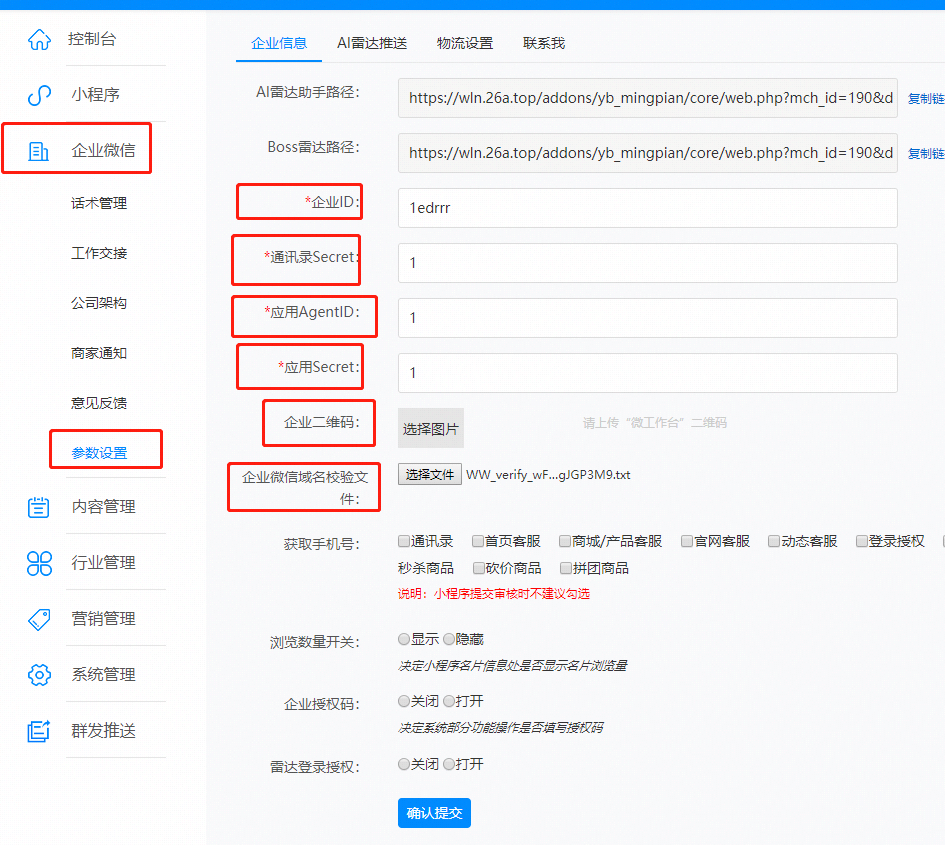This screenshot has width=945, height=845.
Task: Click the 控制台 home icon
Action: pyautogui.click(x=39, y=40)
